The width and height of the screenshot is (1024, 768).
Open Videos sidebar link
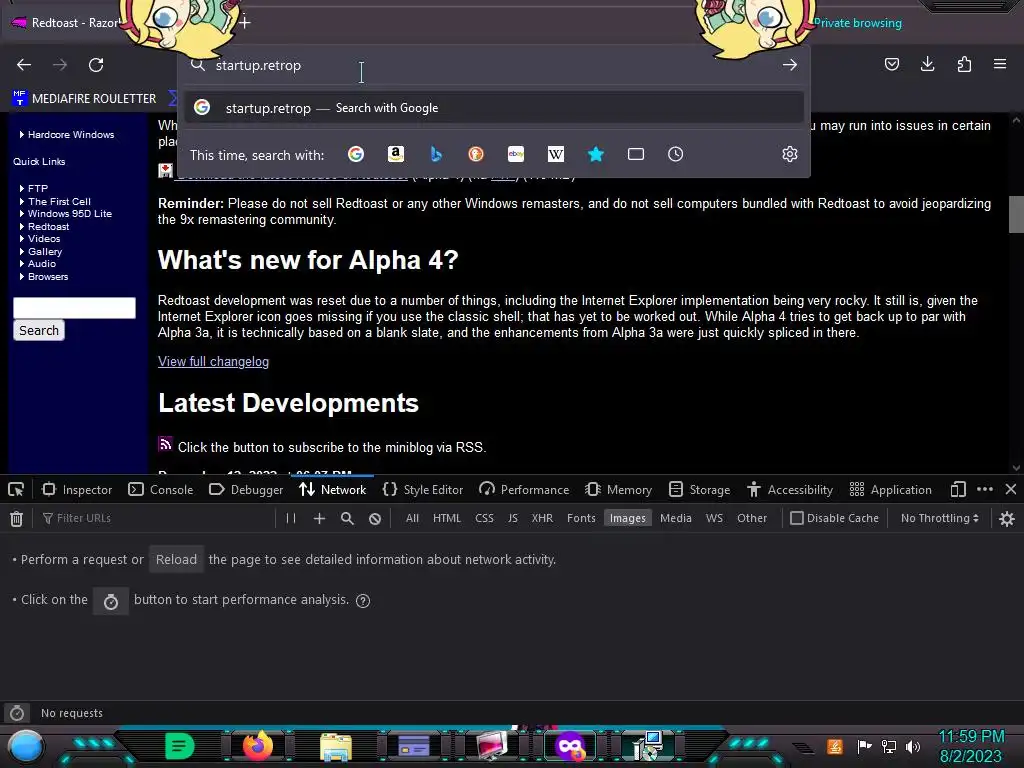[44, 238]
